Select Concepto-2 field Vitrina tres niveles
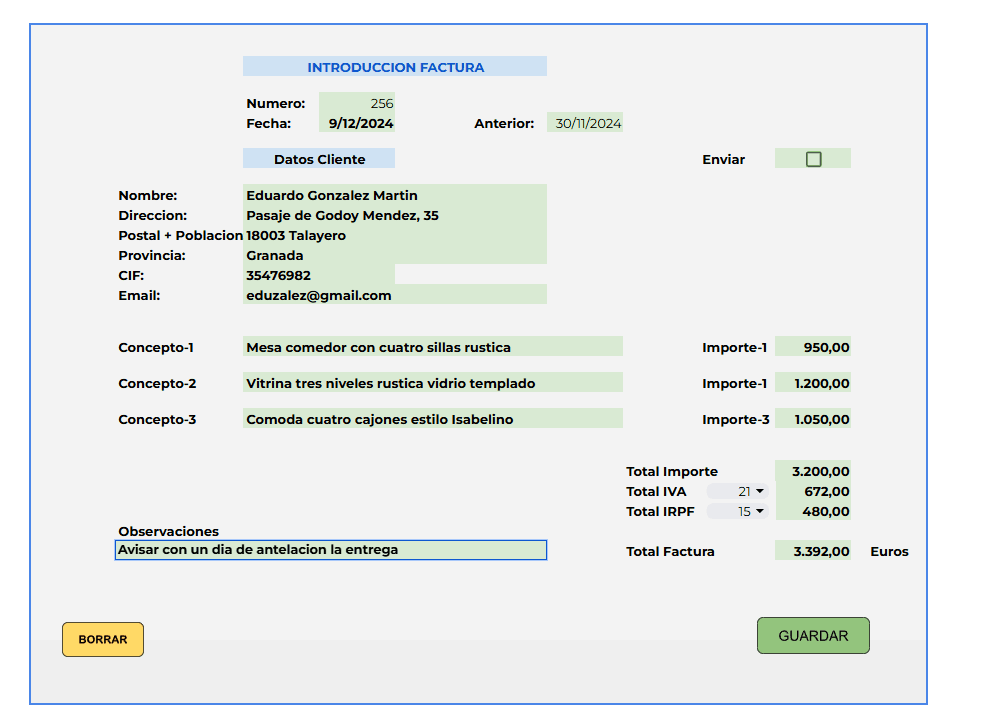The image size is (1005, 726). click(433, 383)
